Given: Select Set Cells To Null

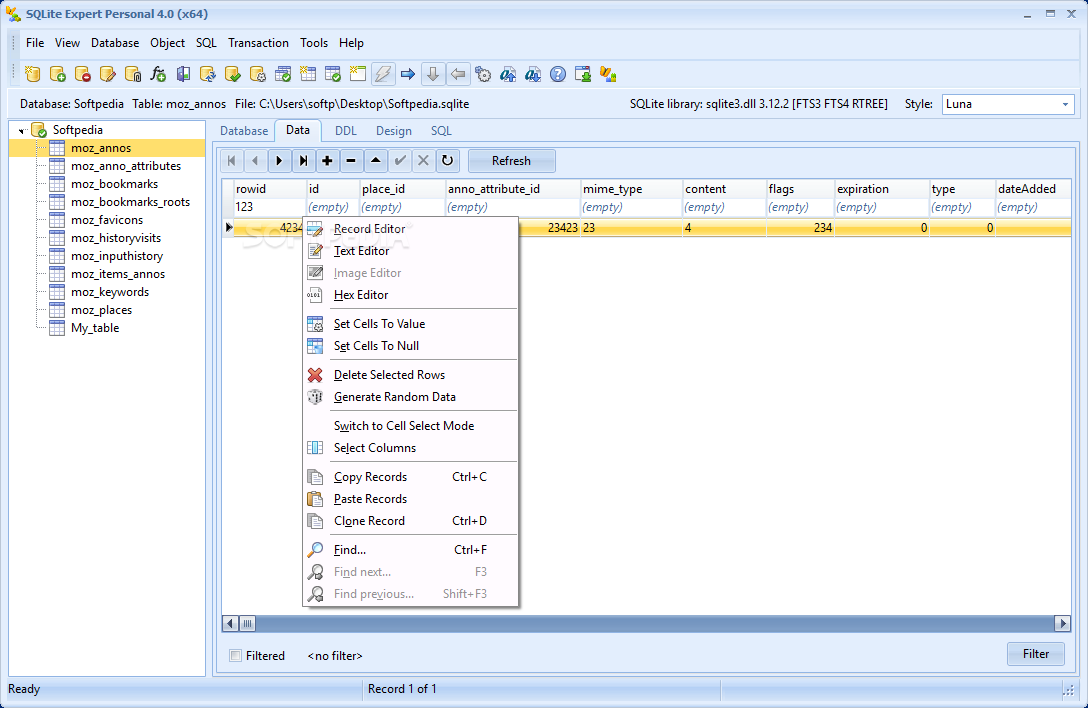Looking at the screenshot, I should (x=411, y=346).
